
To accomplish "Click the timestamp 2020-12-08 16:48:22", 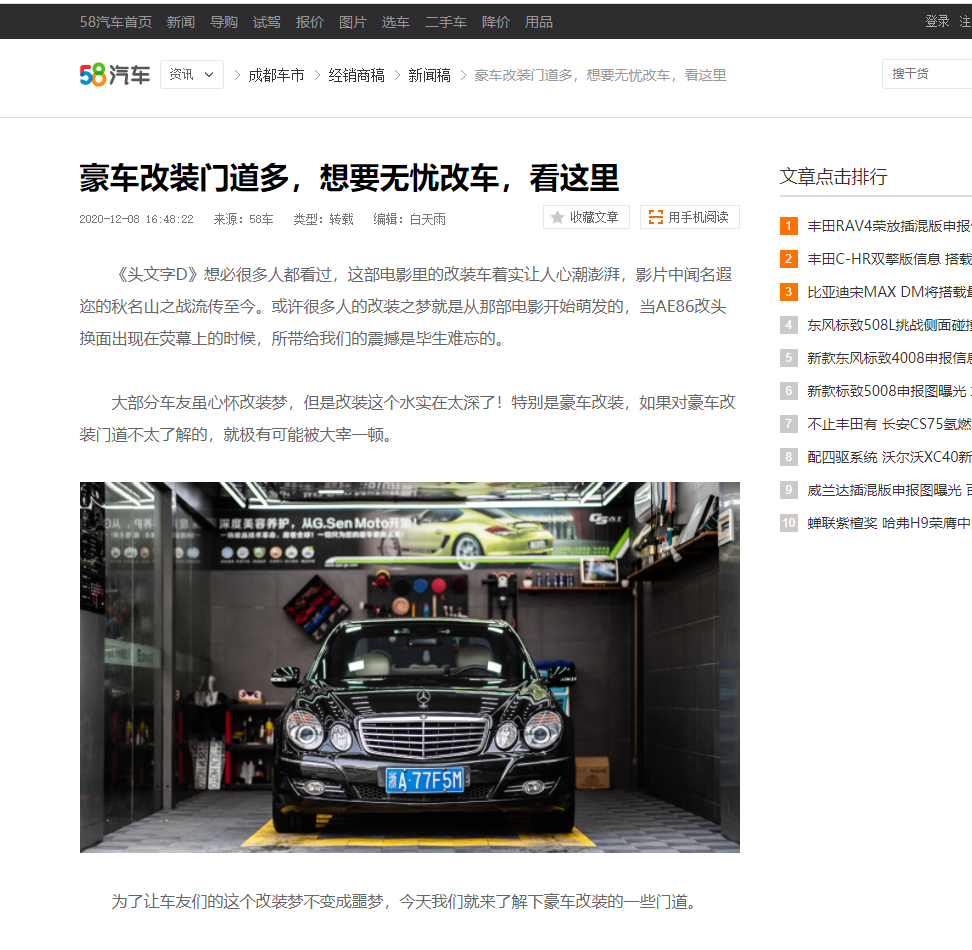I will pyautogui.click(x=136, y=219).
